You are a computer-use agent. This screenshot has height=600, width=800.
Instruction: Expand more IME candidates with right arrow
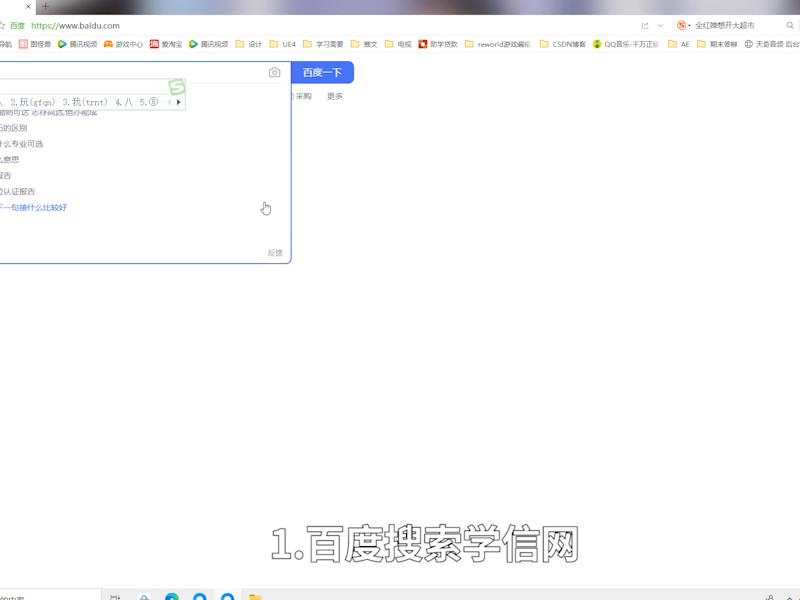[x=179, y=102]
